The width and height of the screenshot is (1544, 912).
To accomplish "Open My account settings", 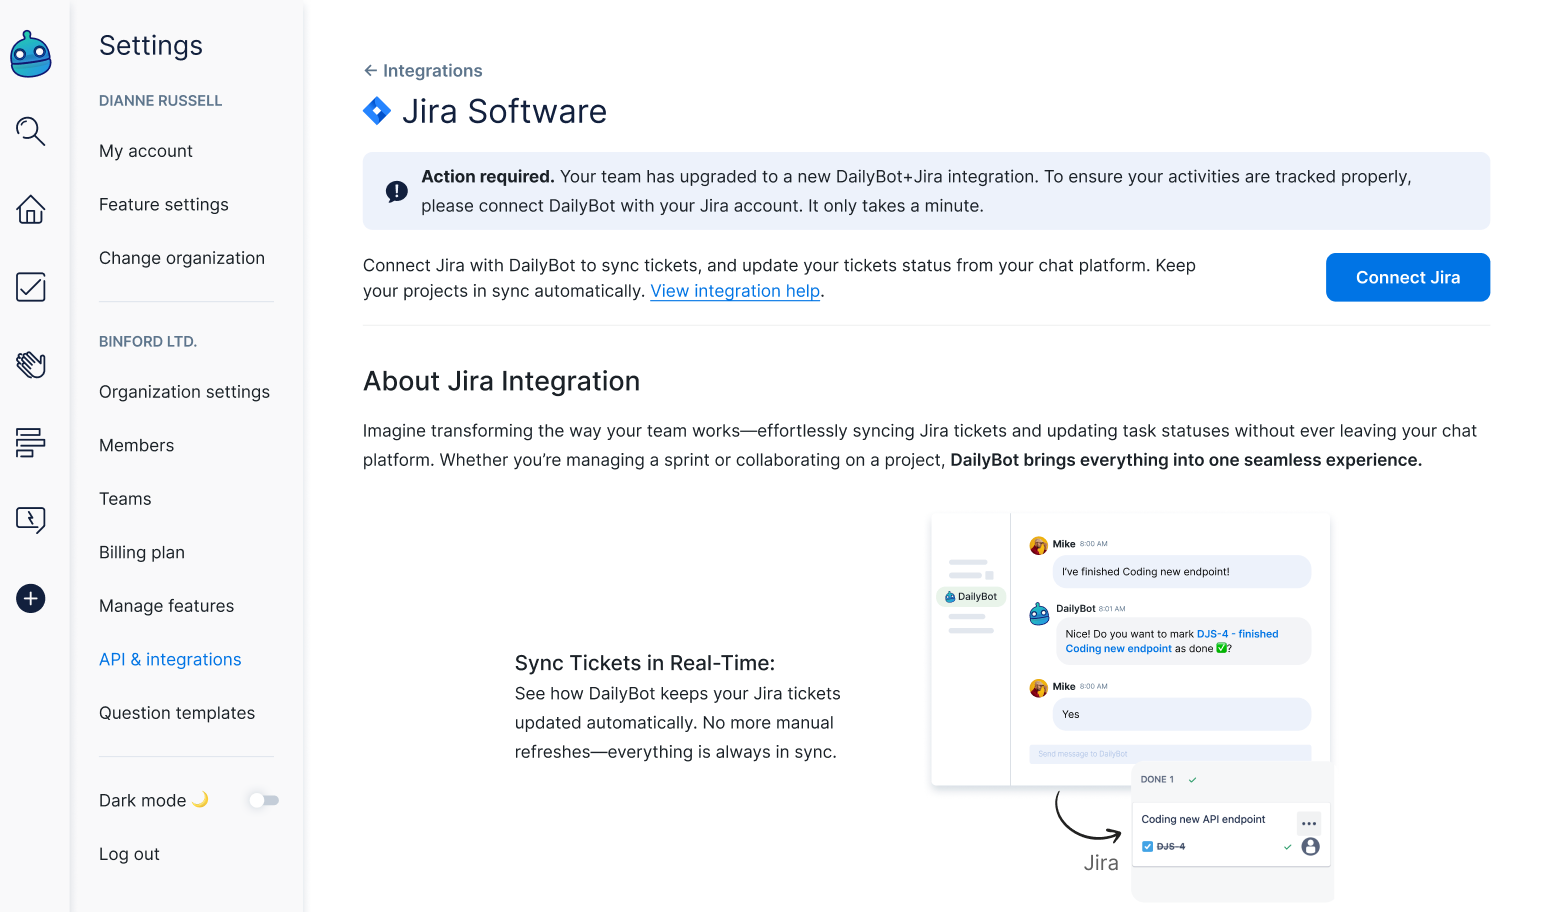I will click(146, 151).
